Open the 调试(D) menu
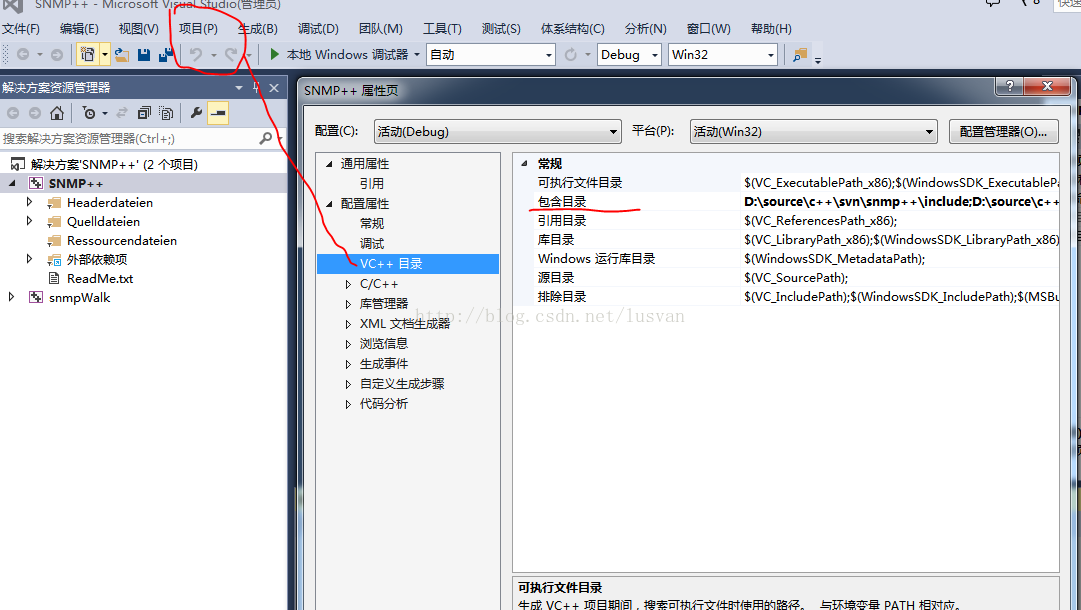 318,29
